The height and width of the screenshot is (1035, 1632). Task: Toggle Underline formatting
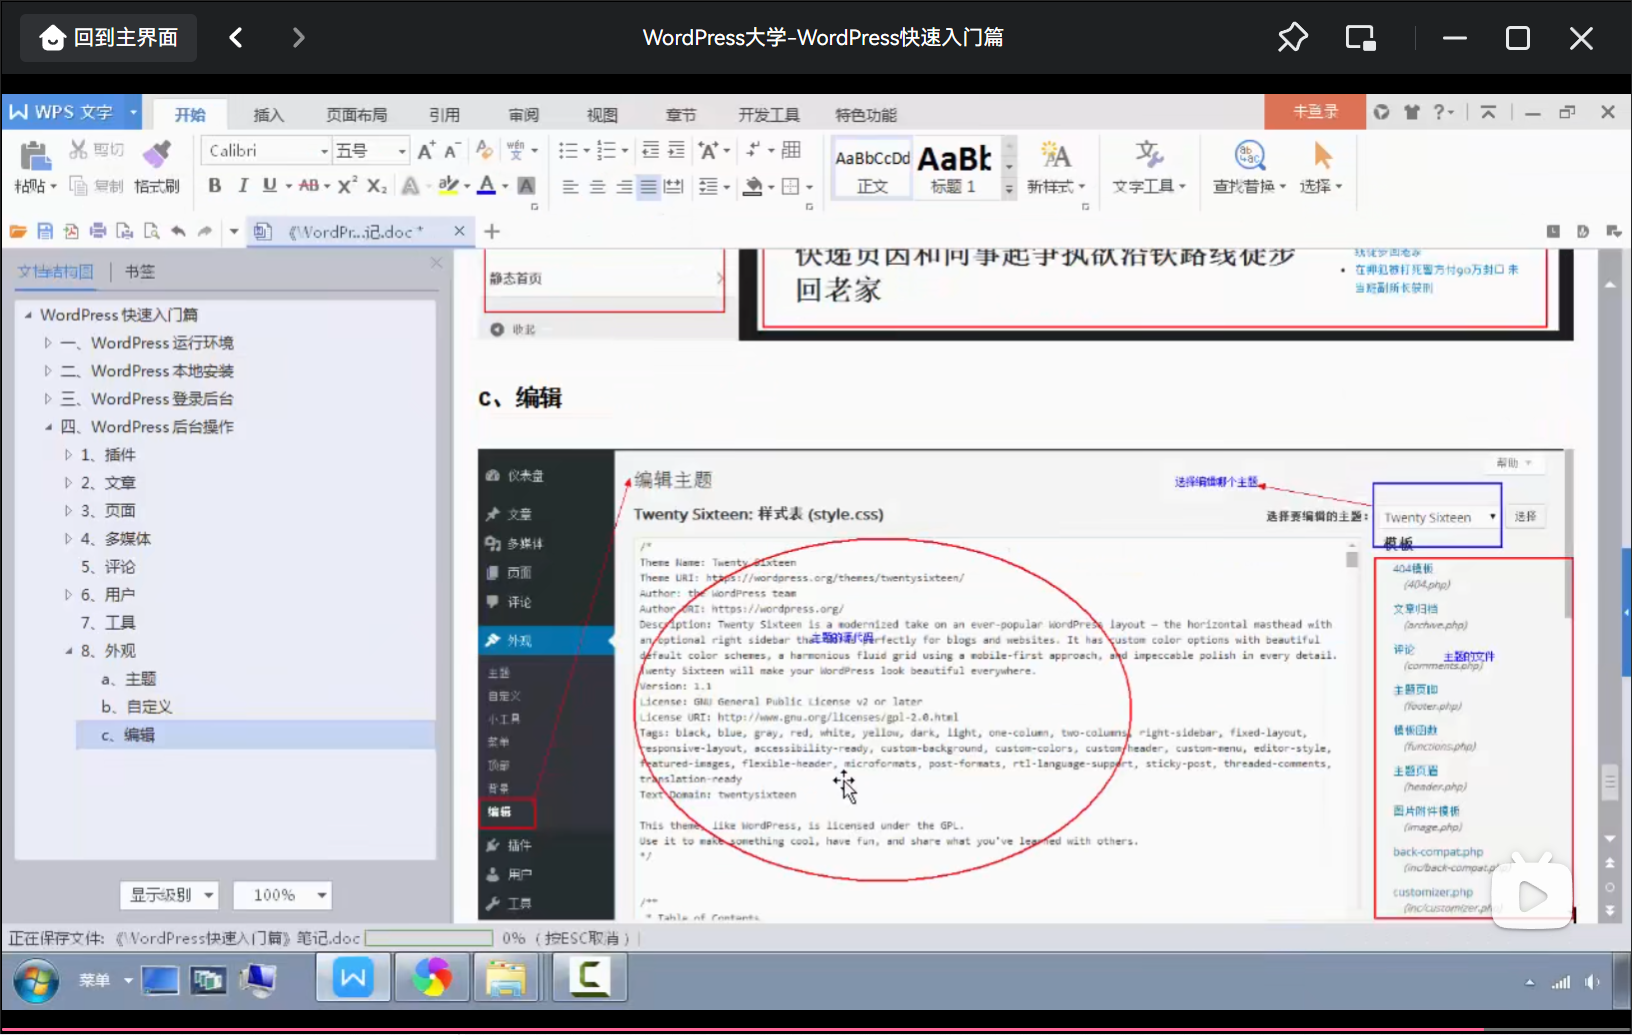tap(269, 186)
